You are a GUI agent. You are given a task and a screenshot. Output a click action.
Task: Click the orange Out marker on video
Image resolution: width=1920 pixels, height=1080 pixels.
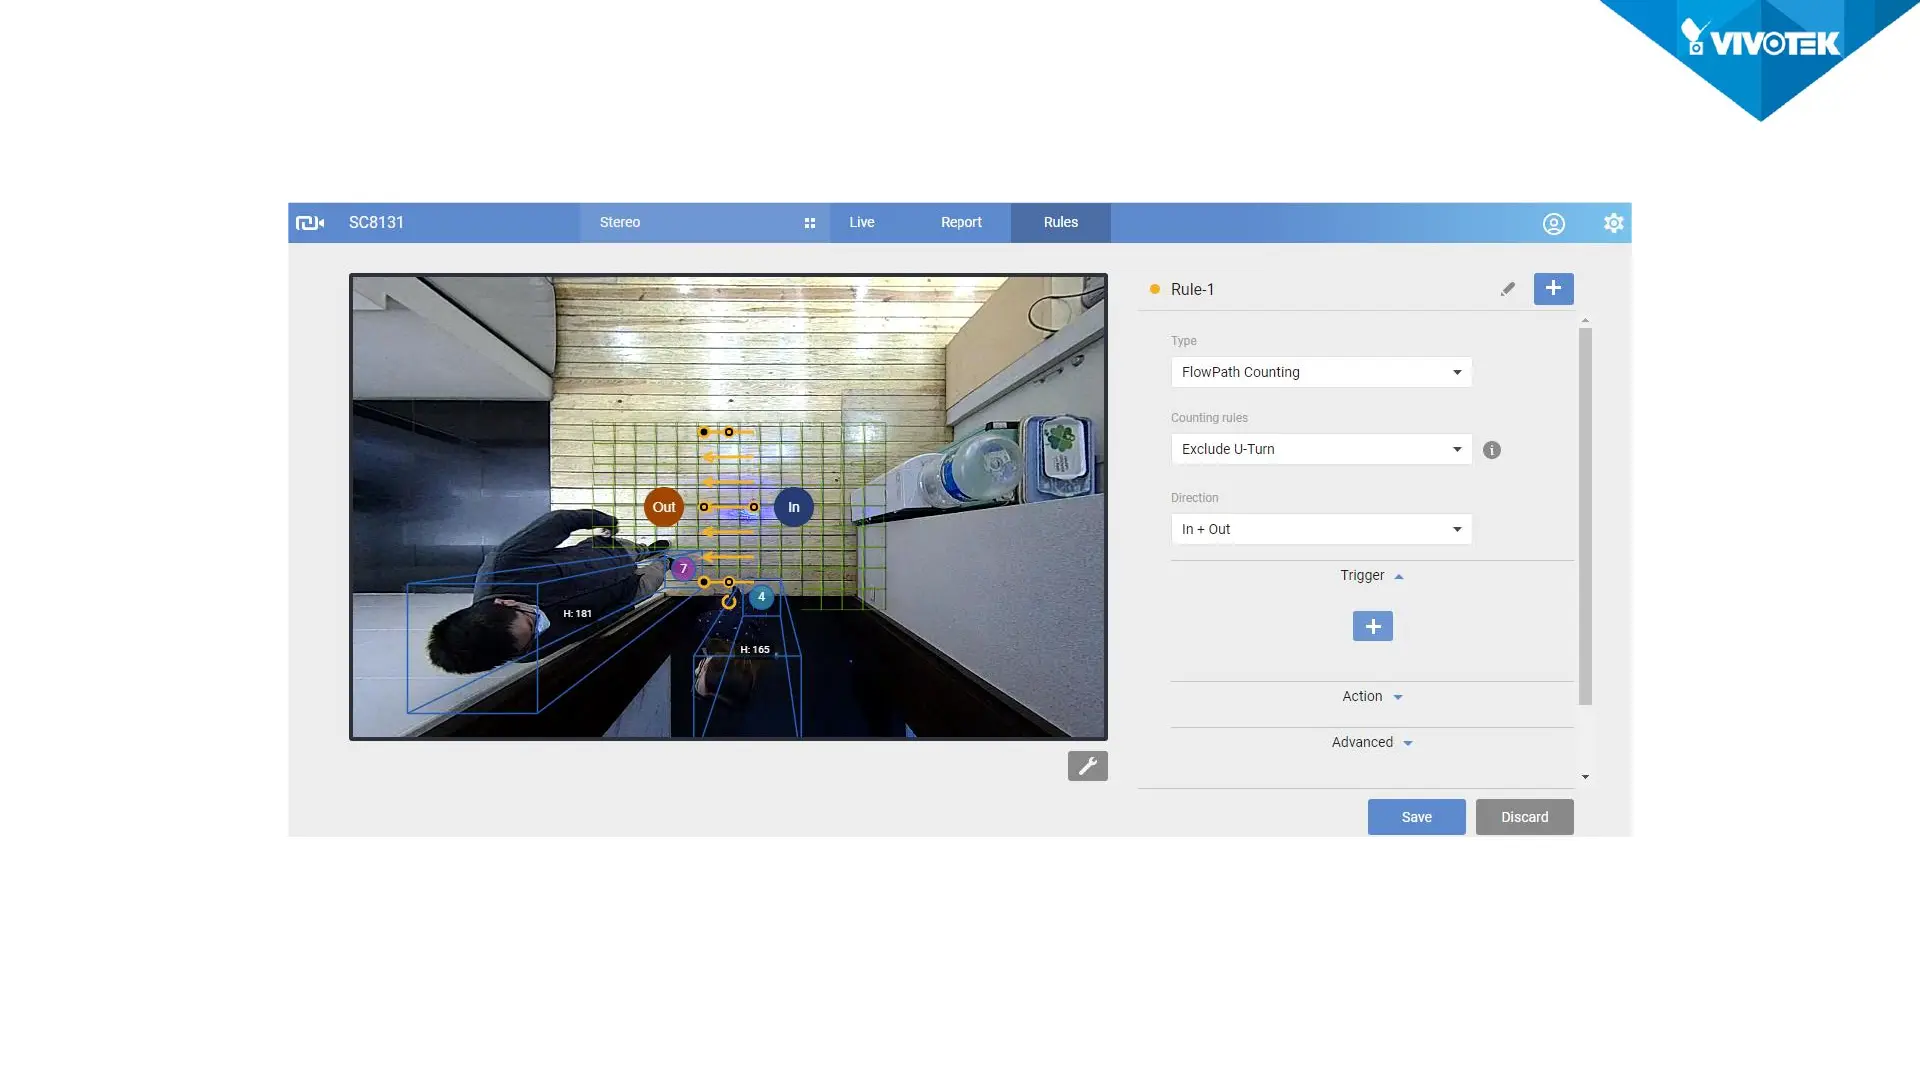click(664, 507)
